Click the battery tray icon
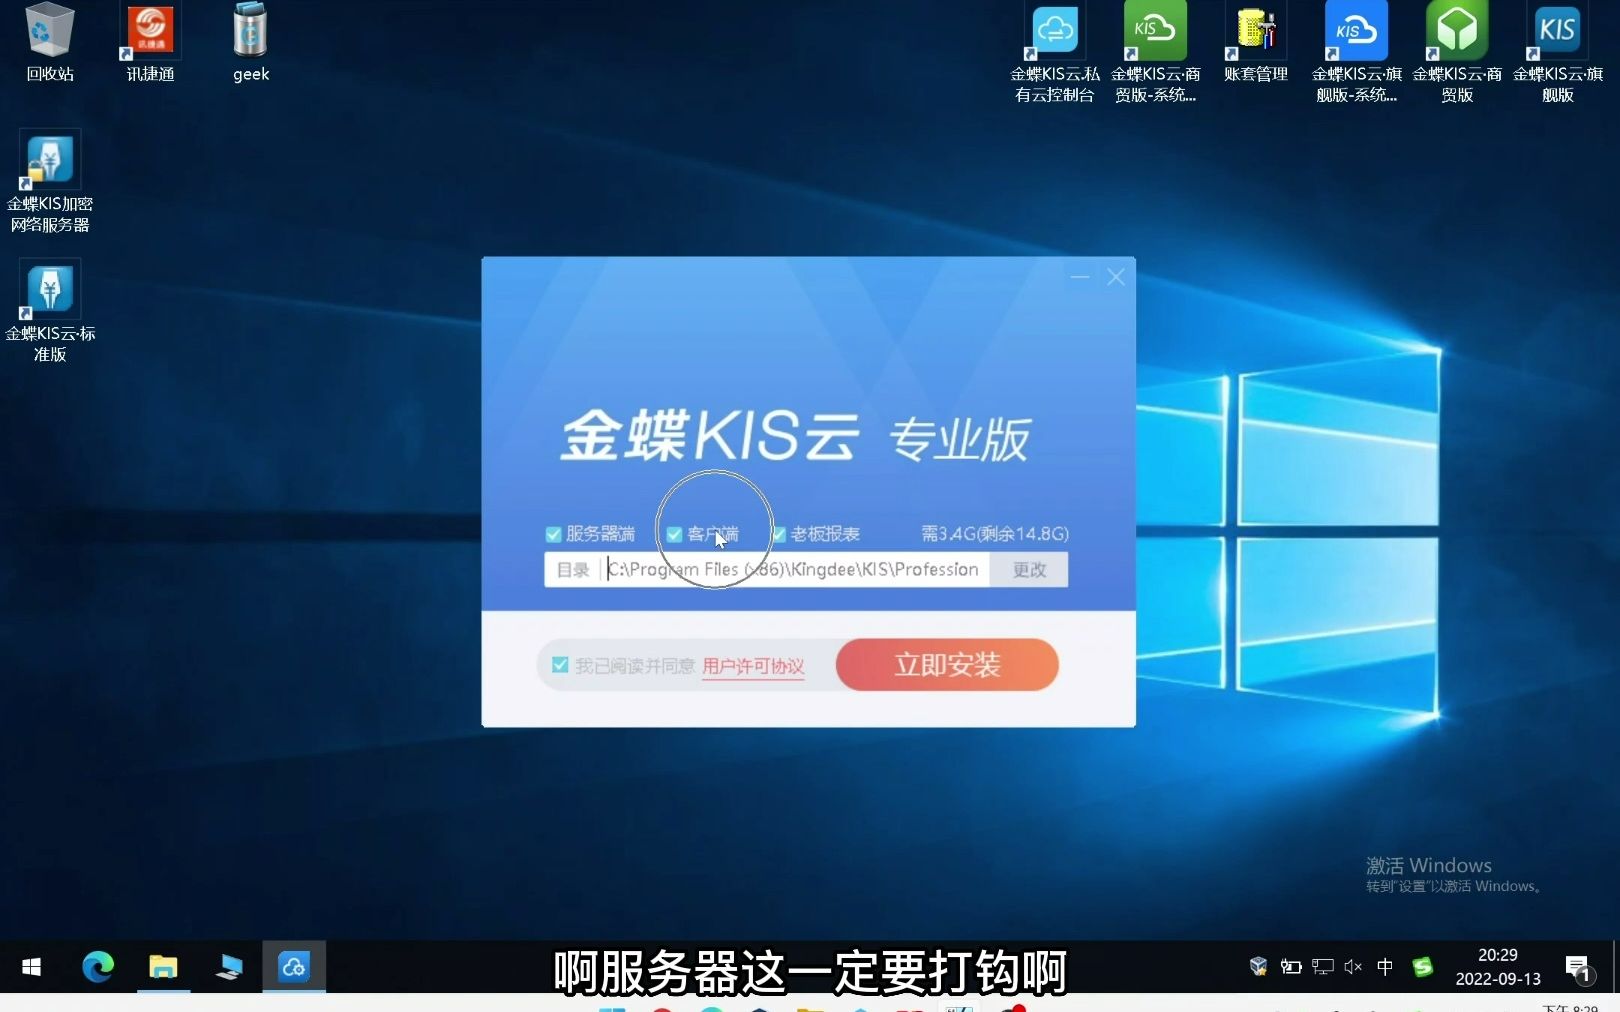The image size is (1620, 1012). coord(1291,966)
